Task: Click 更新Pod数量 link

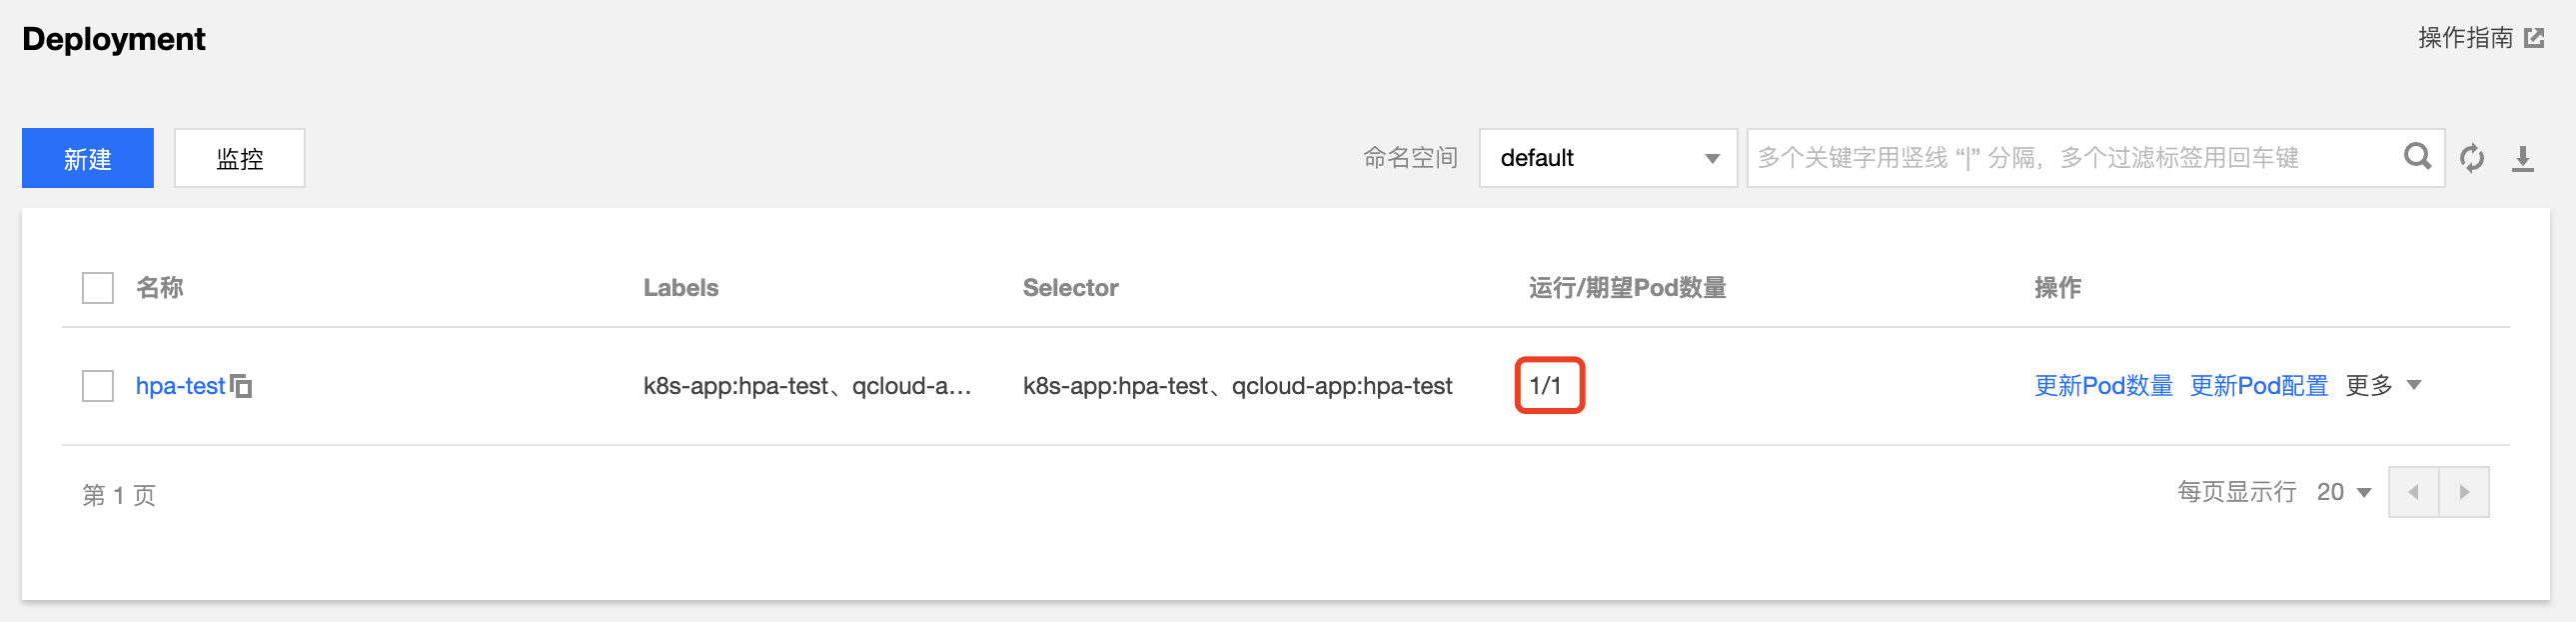Action: 2103,386
